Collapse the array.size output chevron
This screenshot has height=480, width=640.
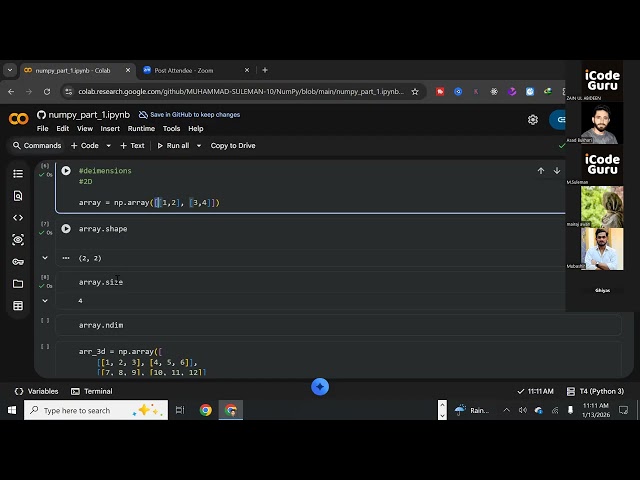pyautogui.click(x=45, y=301)
